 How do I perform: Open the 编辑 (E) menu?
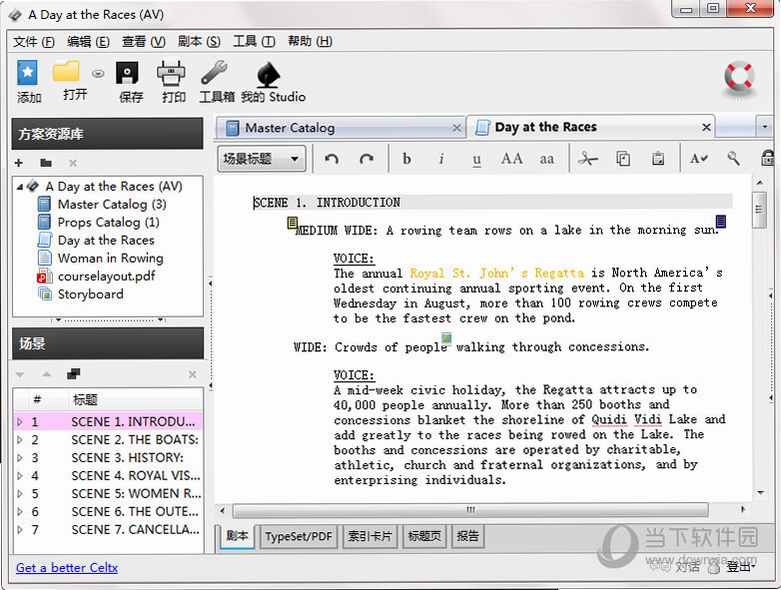[x=88, y=41]
